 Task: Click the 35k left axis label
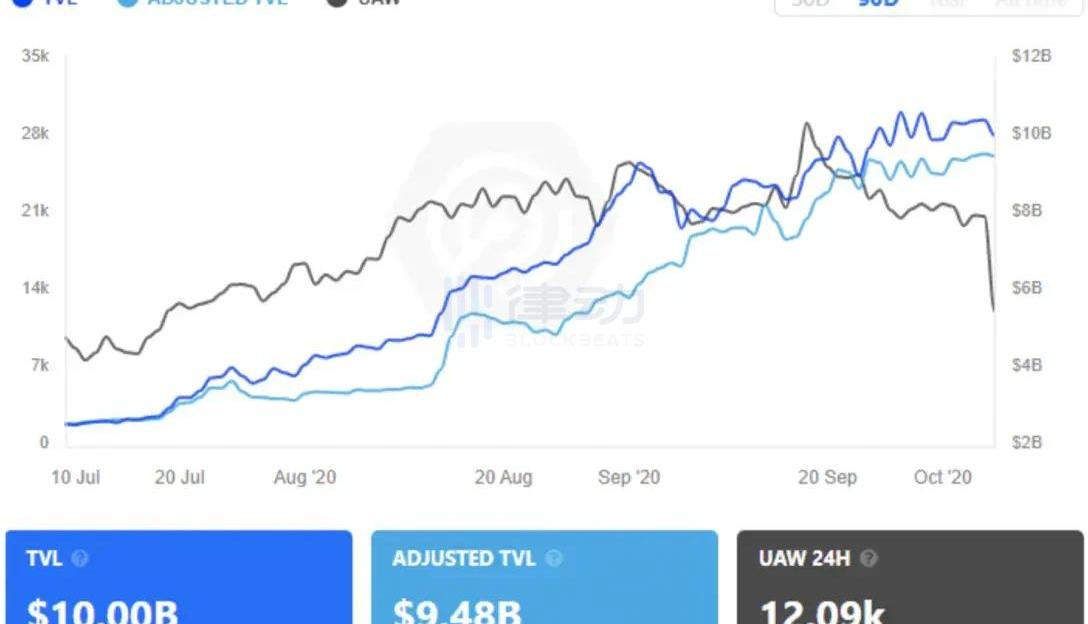pyautogui.click(x=36, y=56)
